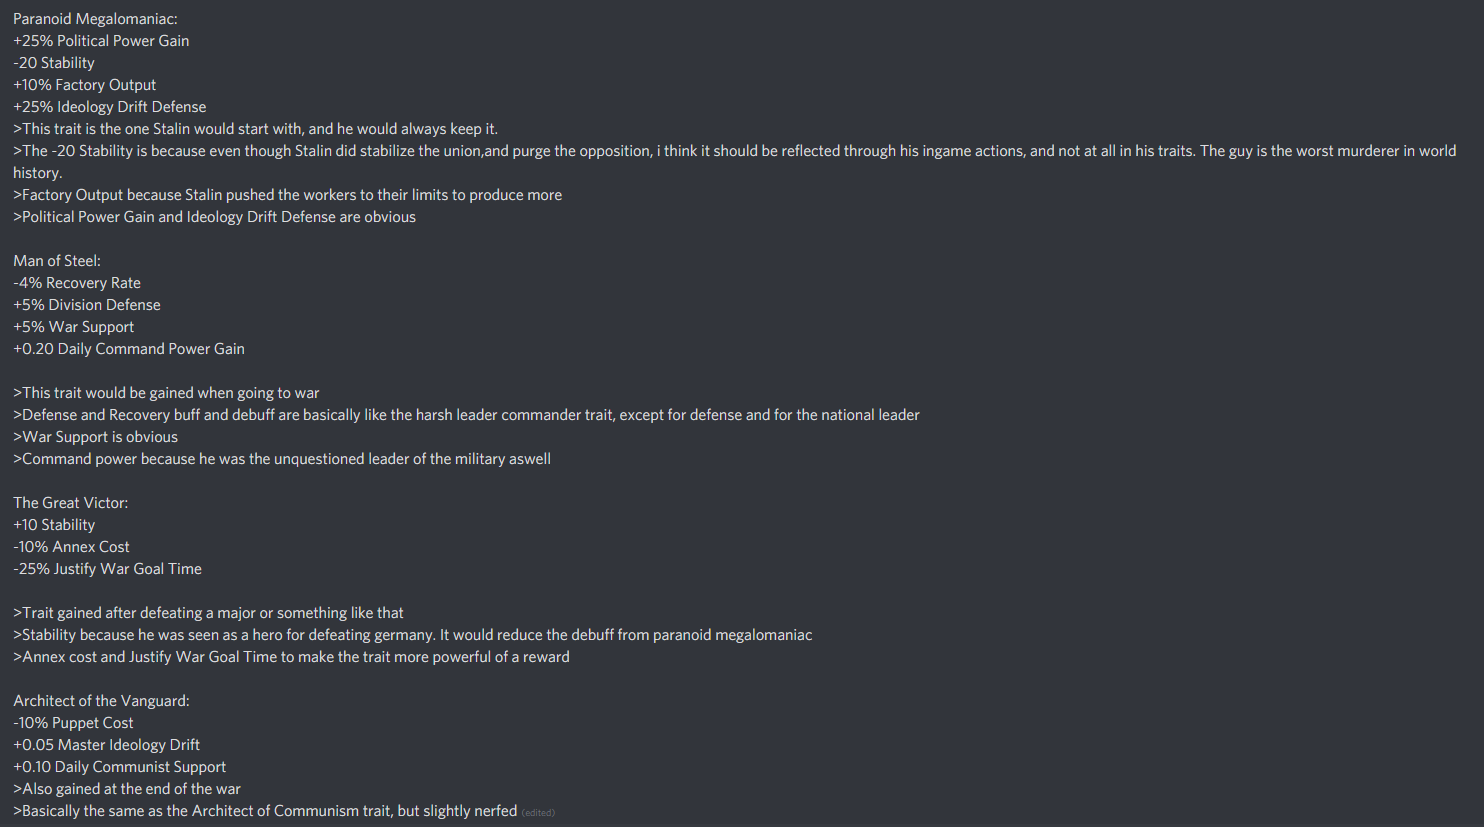The width and height of the screenshot is (1484, 827).
Task: Click the '+5% War Support' line
Action: coord(74,327)
